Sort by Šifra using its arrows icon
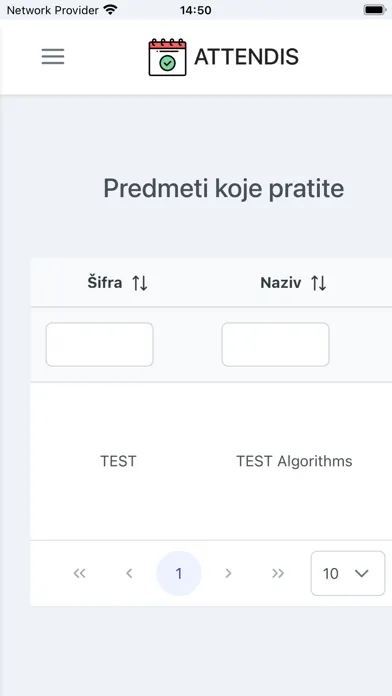Viewport: 392px width, 696px height. coord(140,283)
